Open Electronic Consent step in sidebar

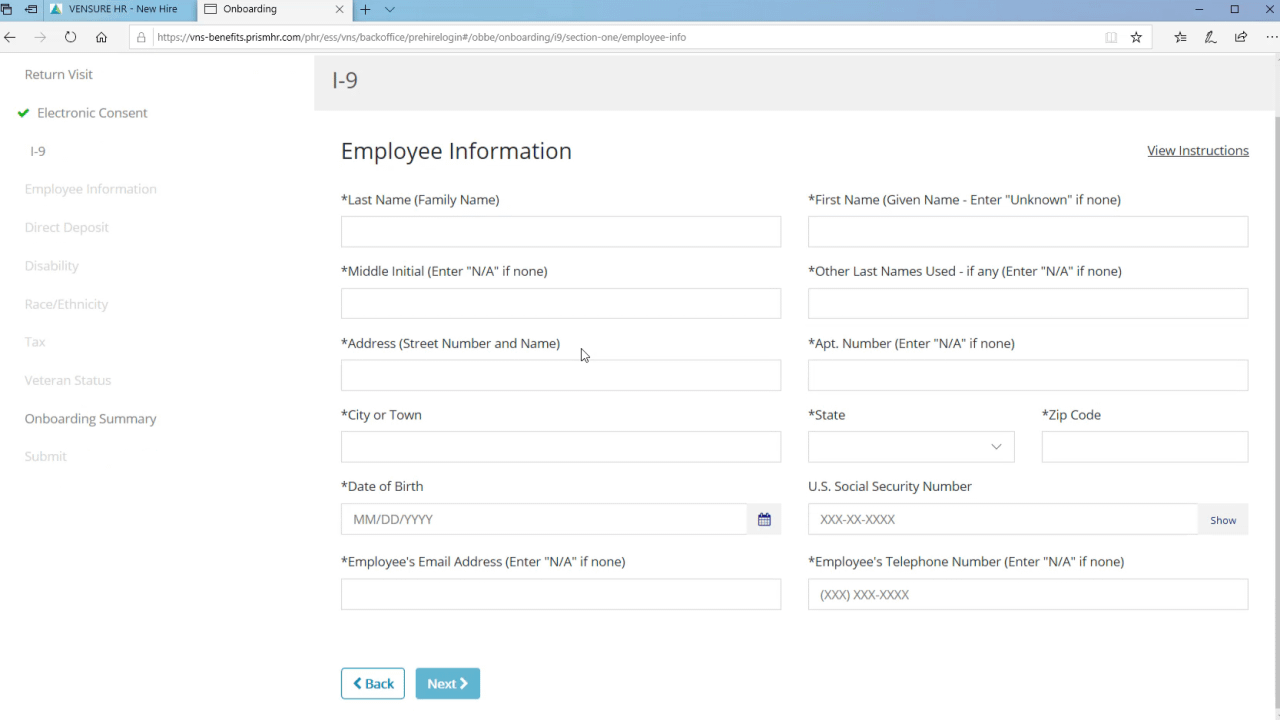tap(92, 113)
